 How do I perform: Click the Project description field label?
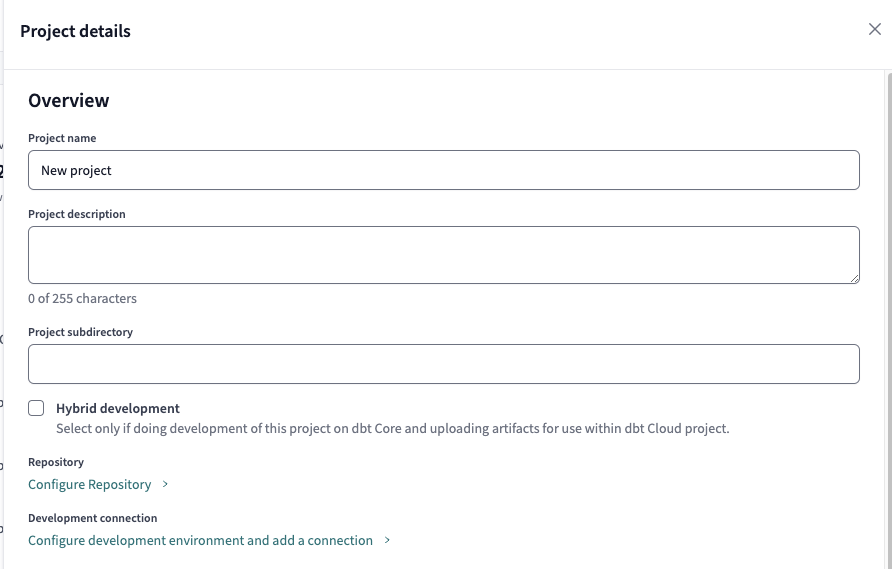[x=77, y=214]
